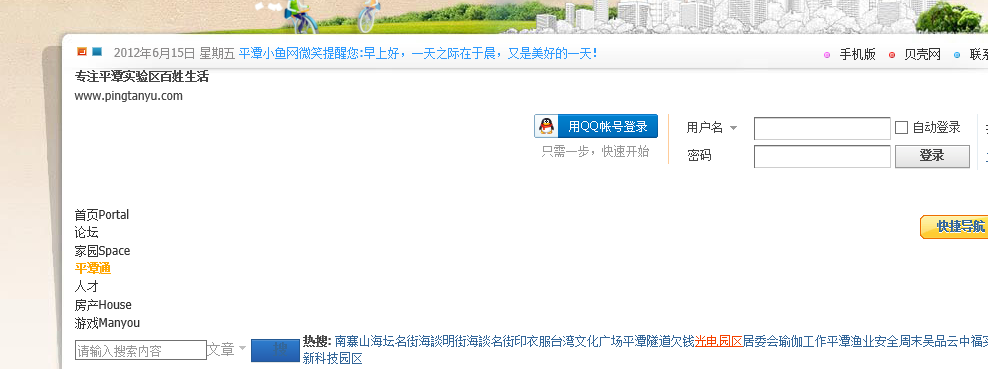
Task: Open the 快捷导航 quick navigation button
Action: coord(954,227)
